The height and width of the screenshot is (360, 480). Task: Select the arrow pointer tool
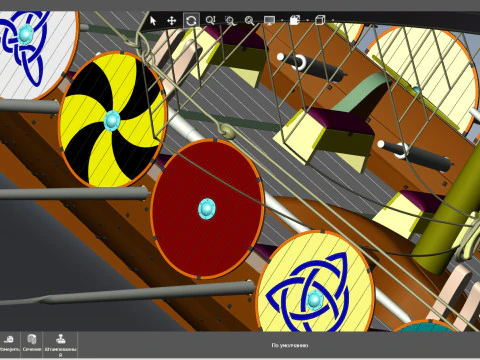[x=153, y=21]
